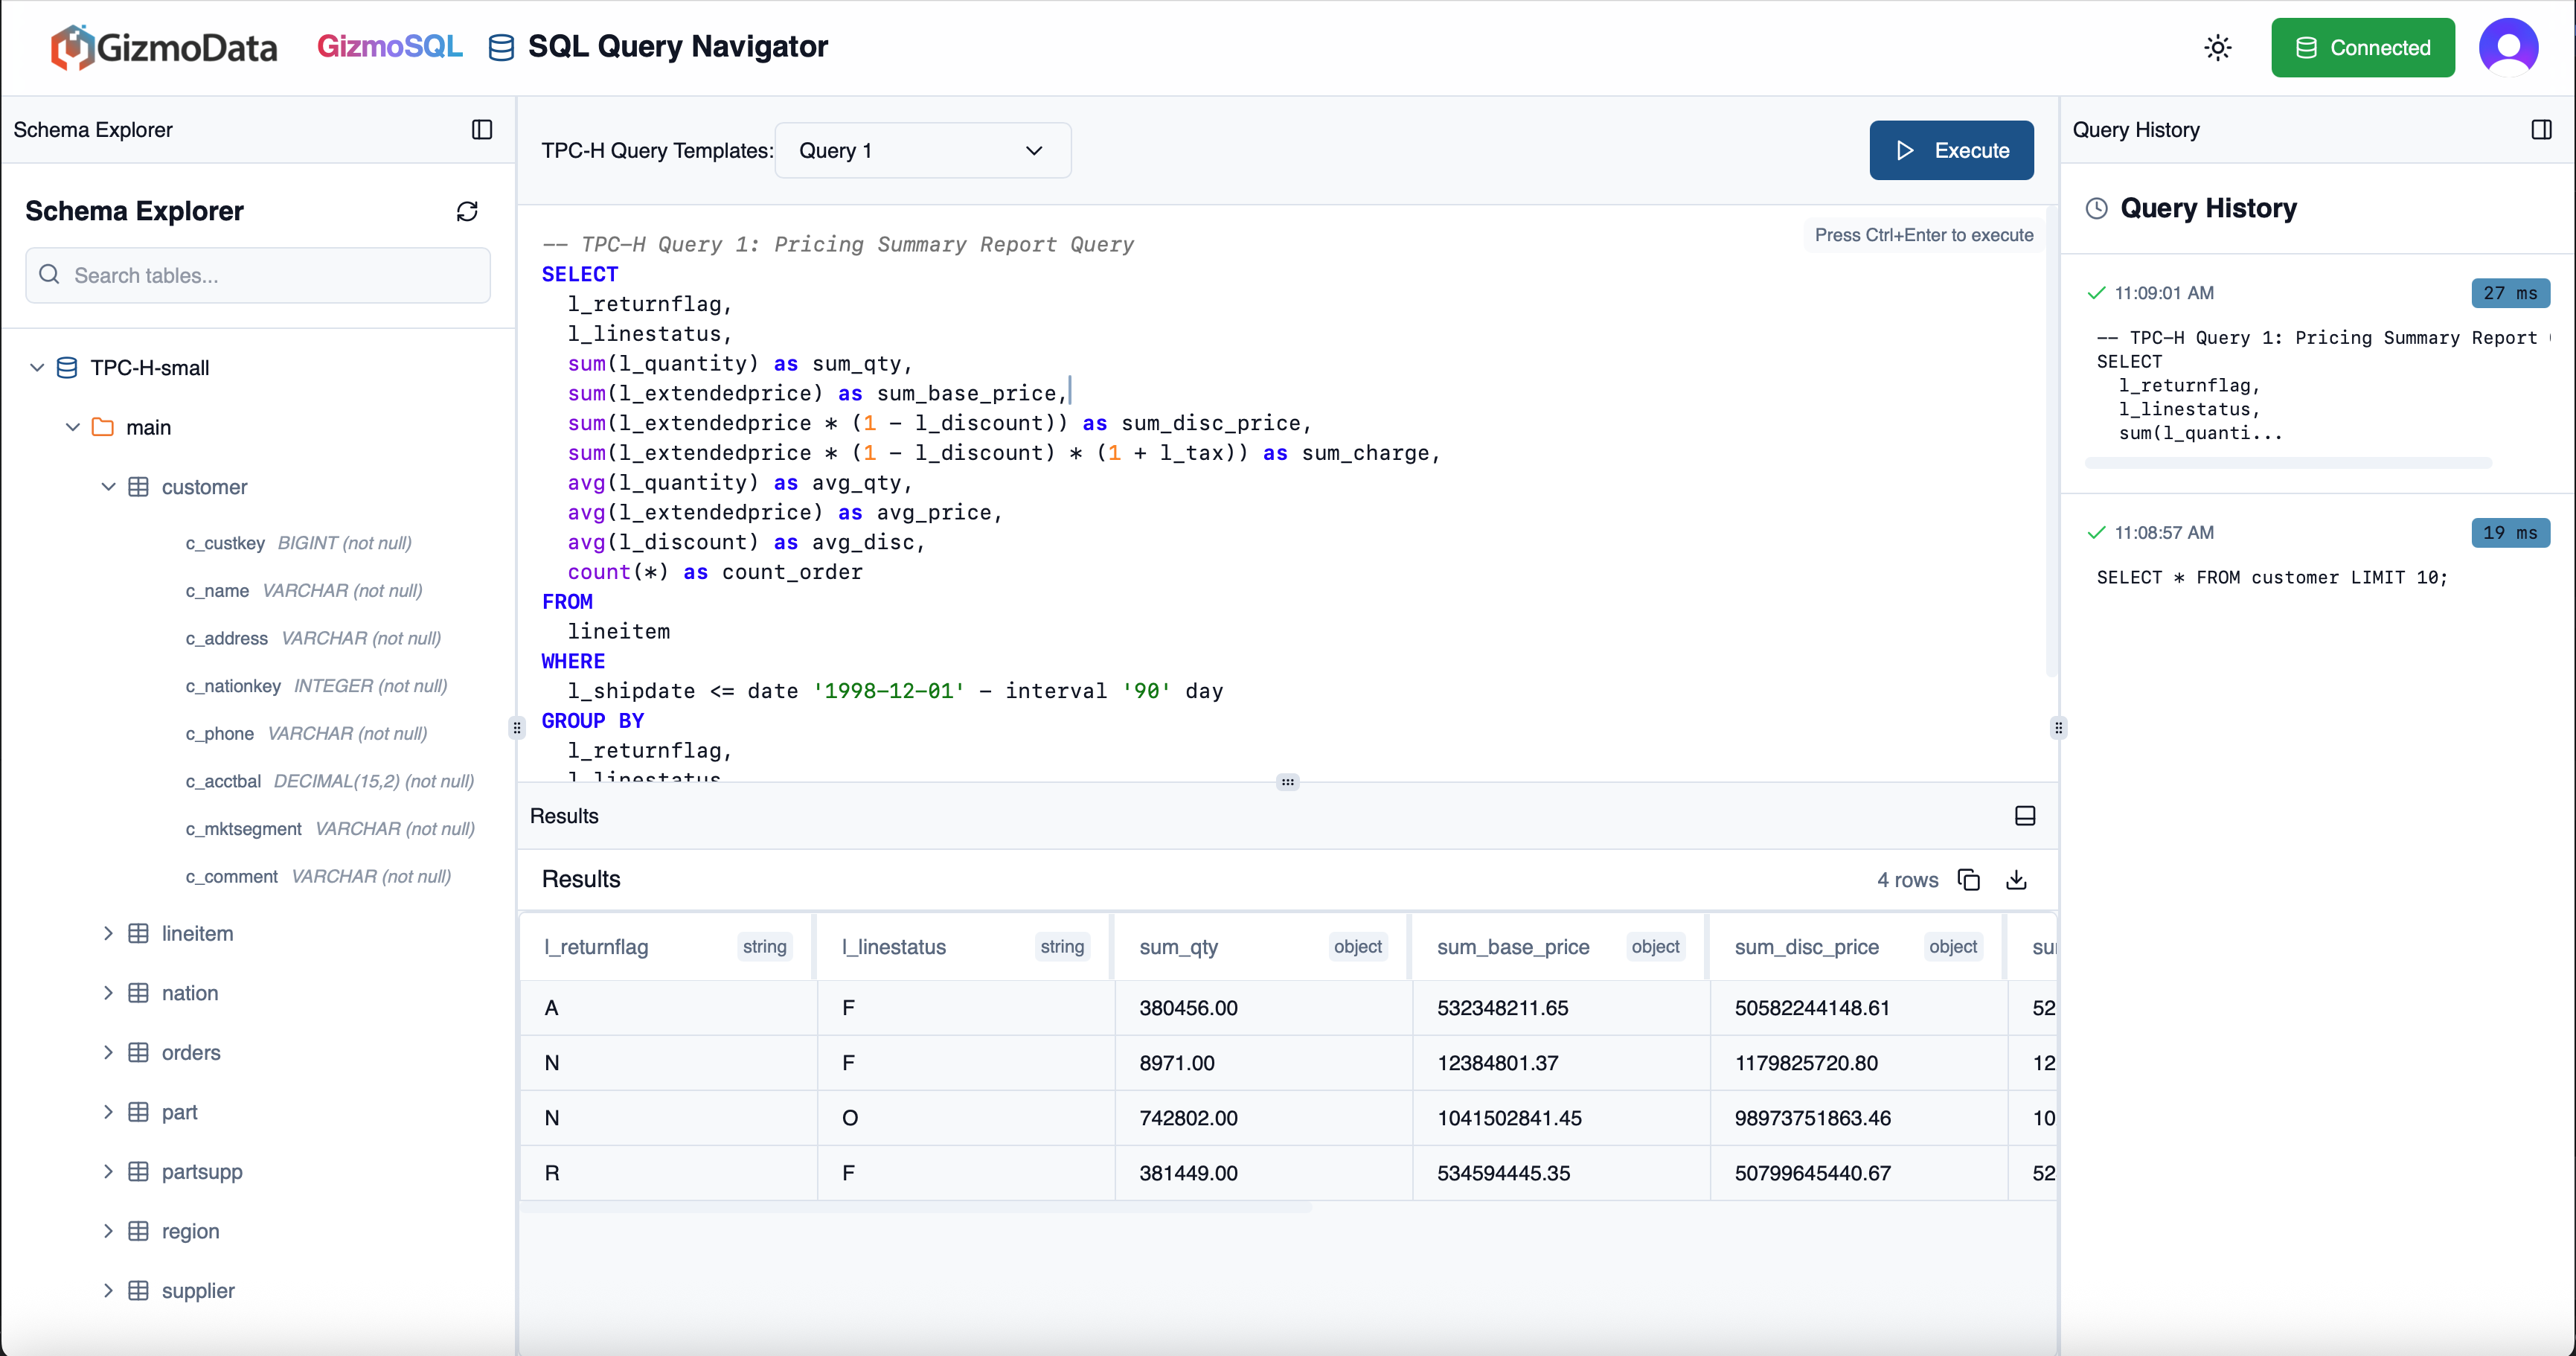This screenshot has height=1356, width=2576.
Task: Click the Execute button
Action: tap(1950, 150)
